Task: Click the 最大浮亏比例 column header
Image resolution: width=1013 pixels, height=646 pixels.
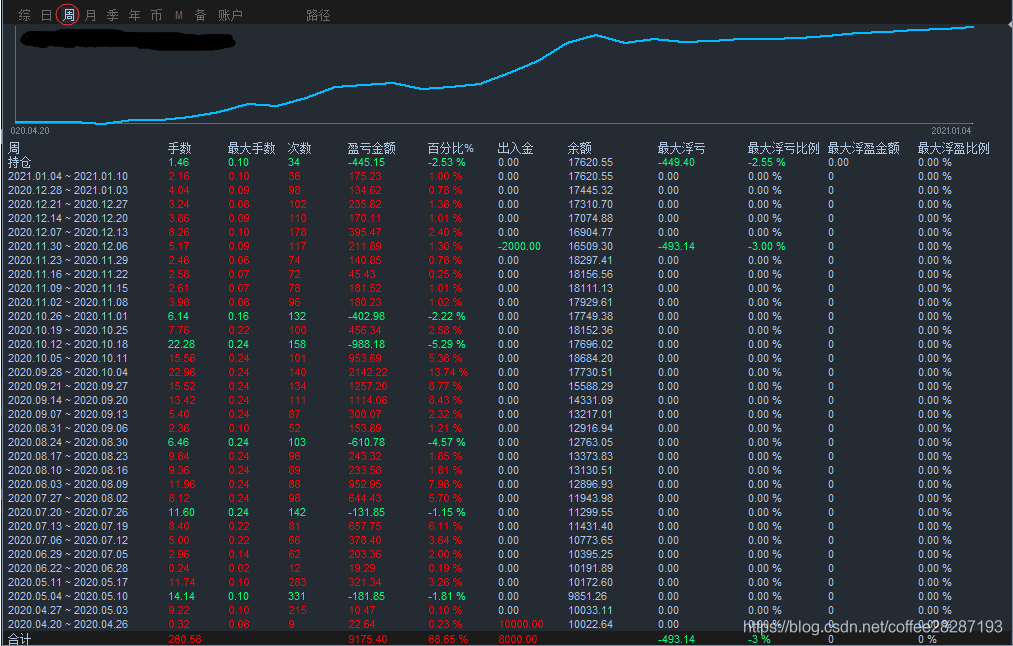Action: 783,149
